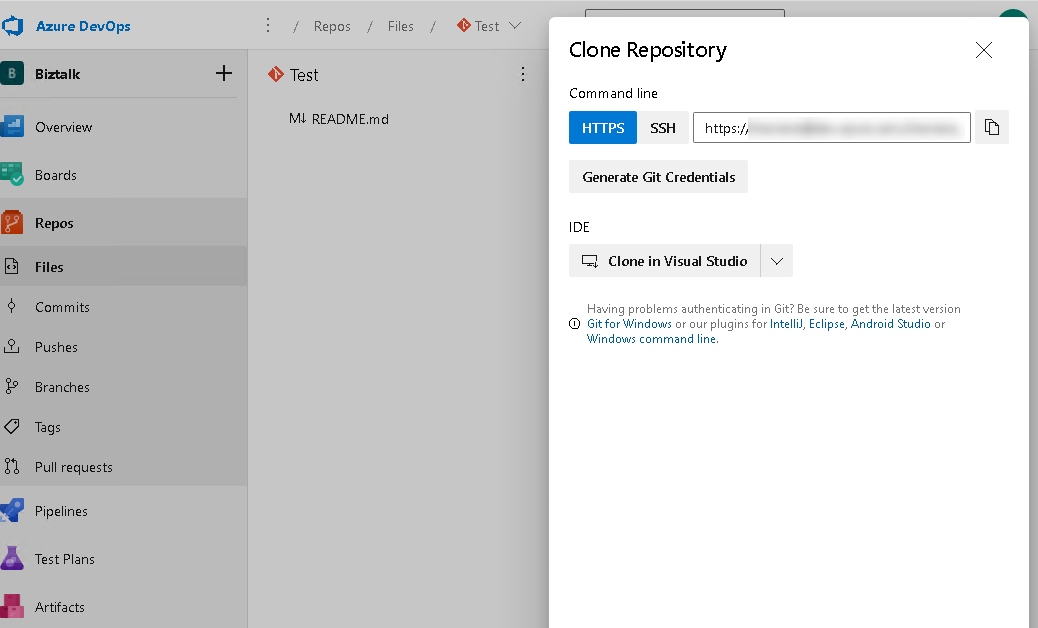Open the Overview sidebar icon
Viewport: 1038px width, 628px height.
coord(12,126)
